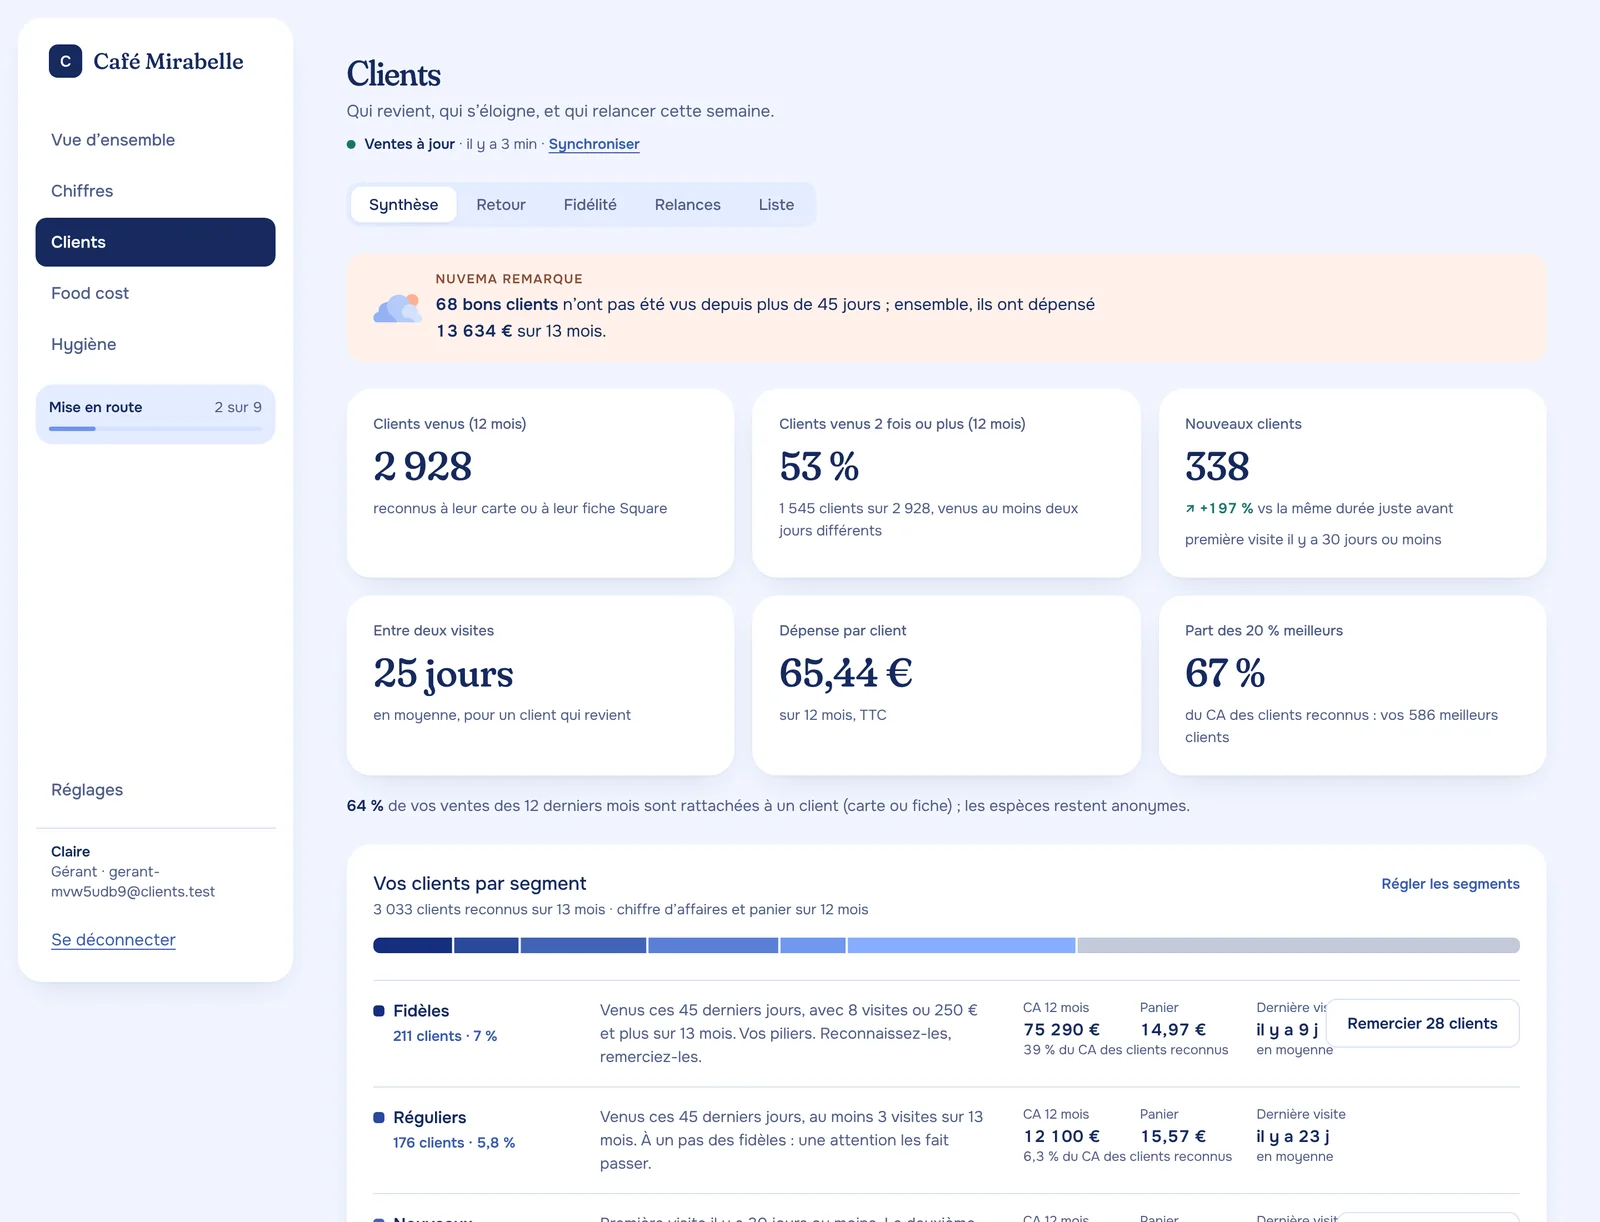The height and width of the screenshot is (1222, 1600).
Task: Click the Synchroniser link
Action: (594, 144)
